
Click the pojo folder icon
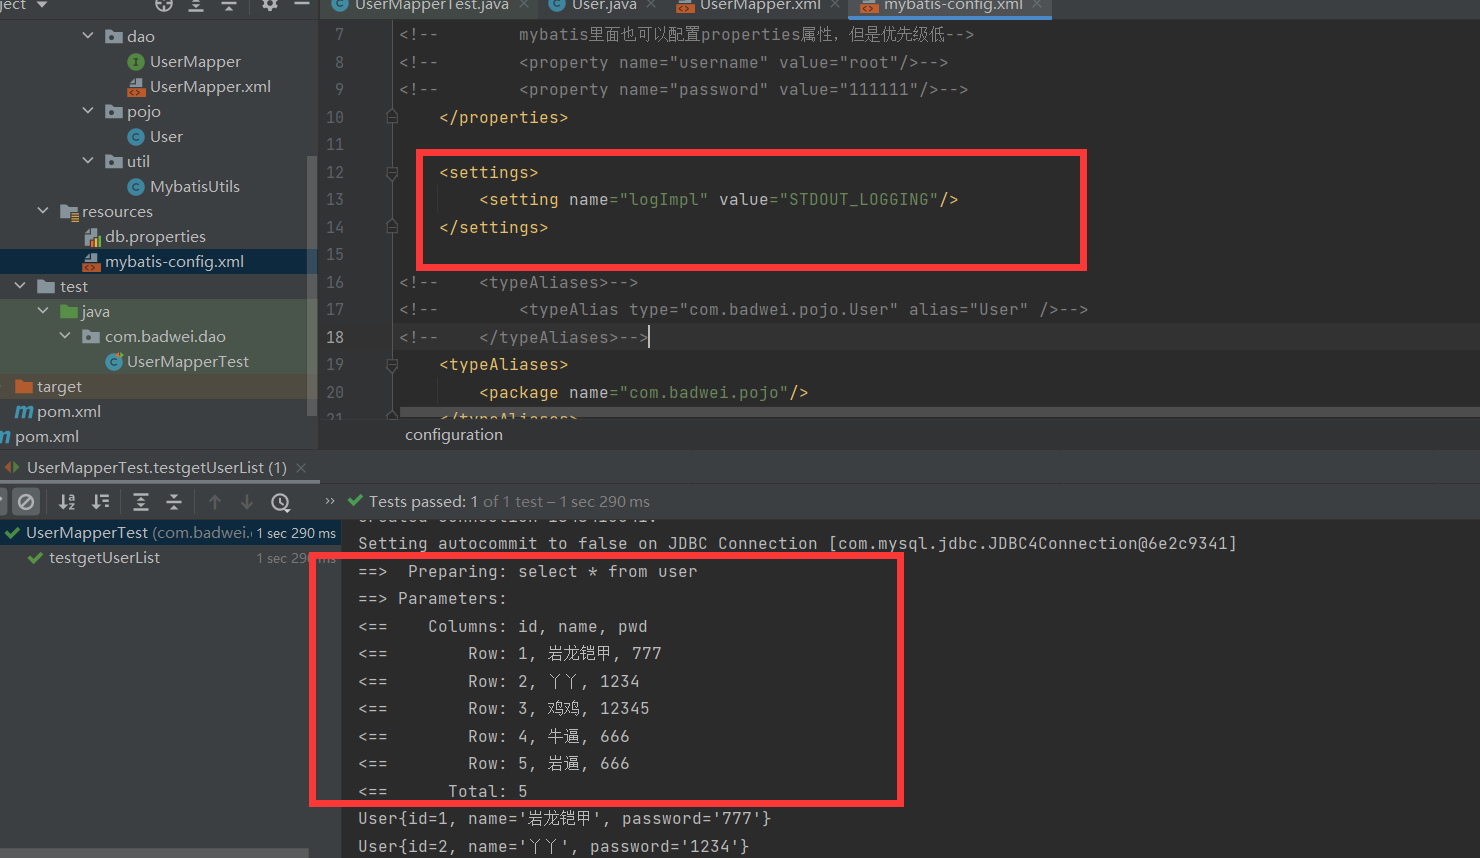(114, 112)
